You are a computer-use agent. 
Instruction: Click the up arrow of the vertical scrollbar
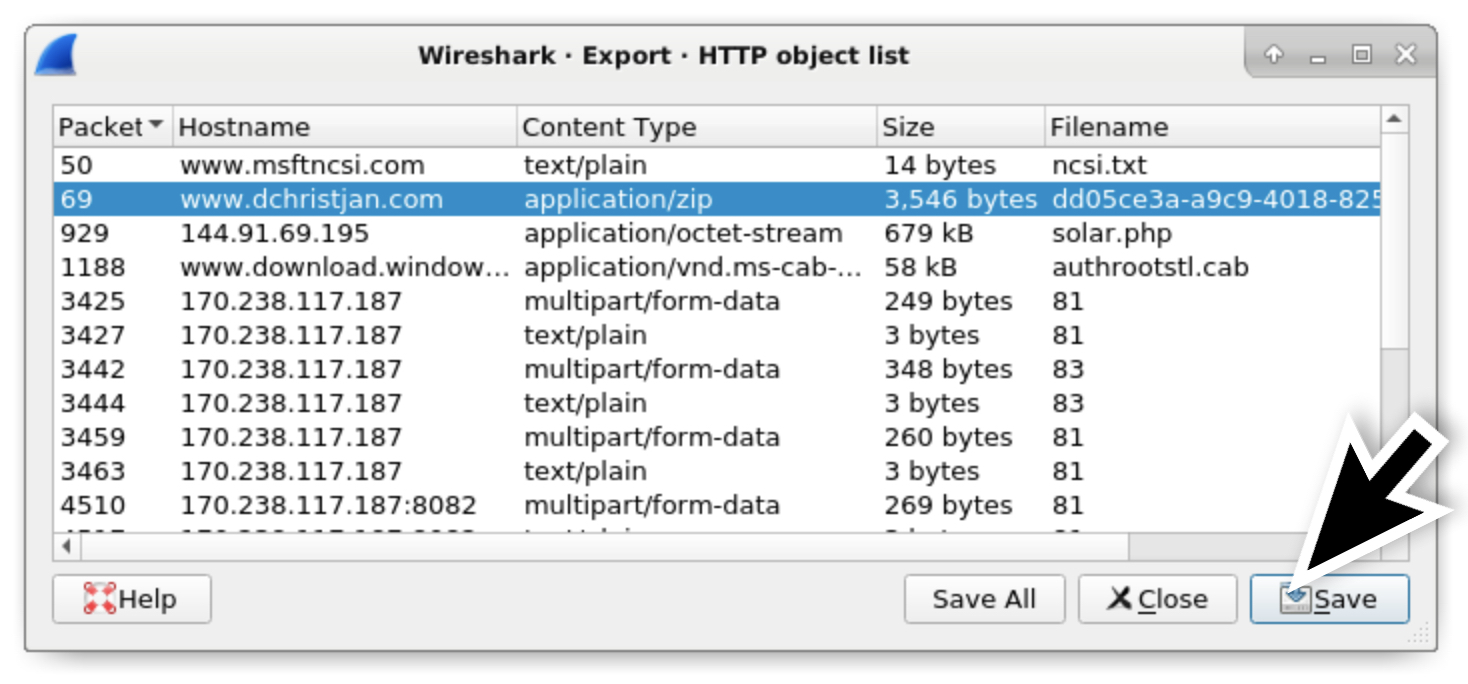tap(1394, 116)
